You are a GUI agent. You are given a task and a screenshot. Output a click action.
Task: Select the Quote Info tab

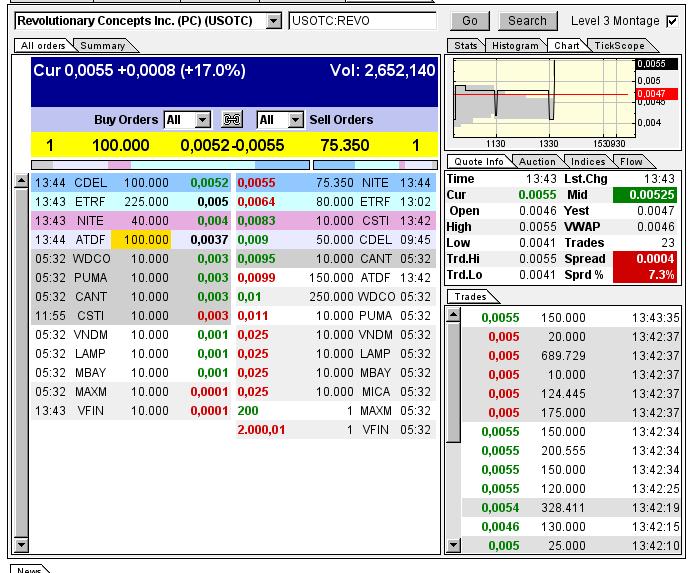pos(479,161)
